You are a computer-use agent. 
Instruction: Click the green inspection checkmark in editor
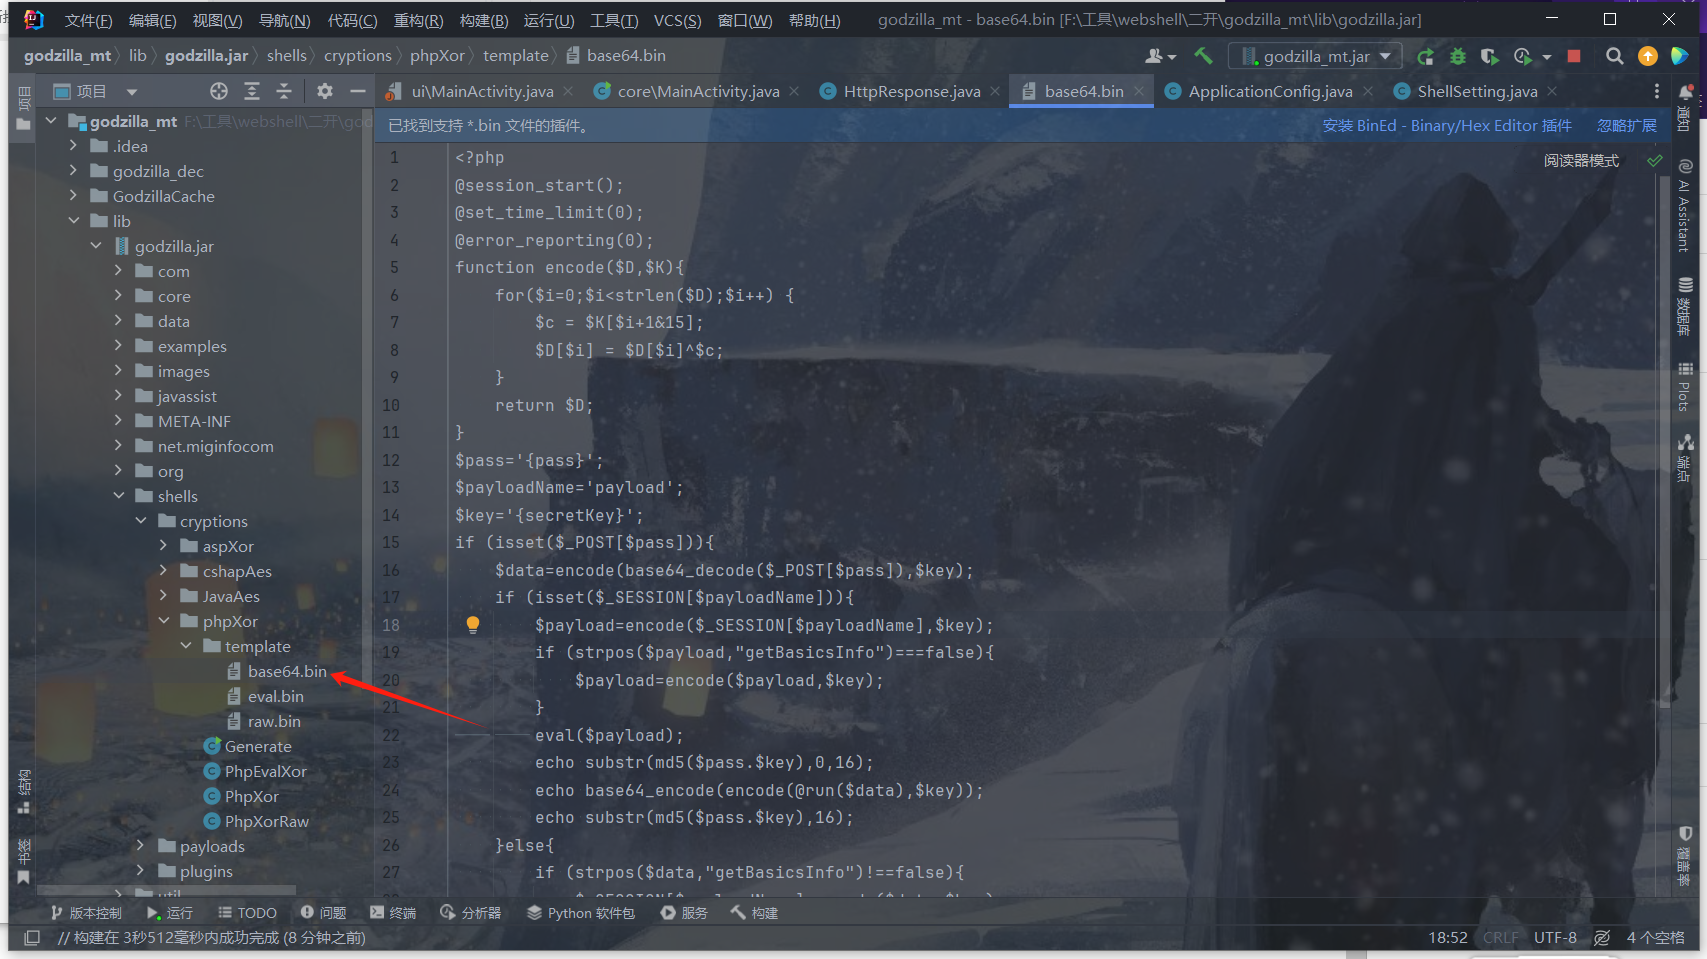pos(1656,160)
